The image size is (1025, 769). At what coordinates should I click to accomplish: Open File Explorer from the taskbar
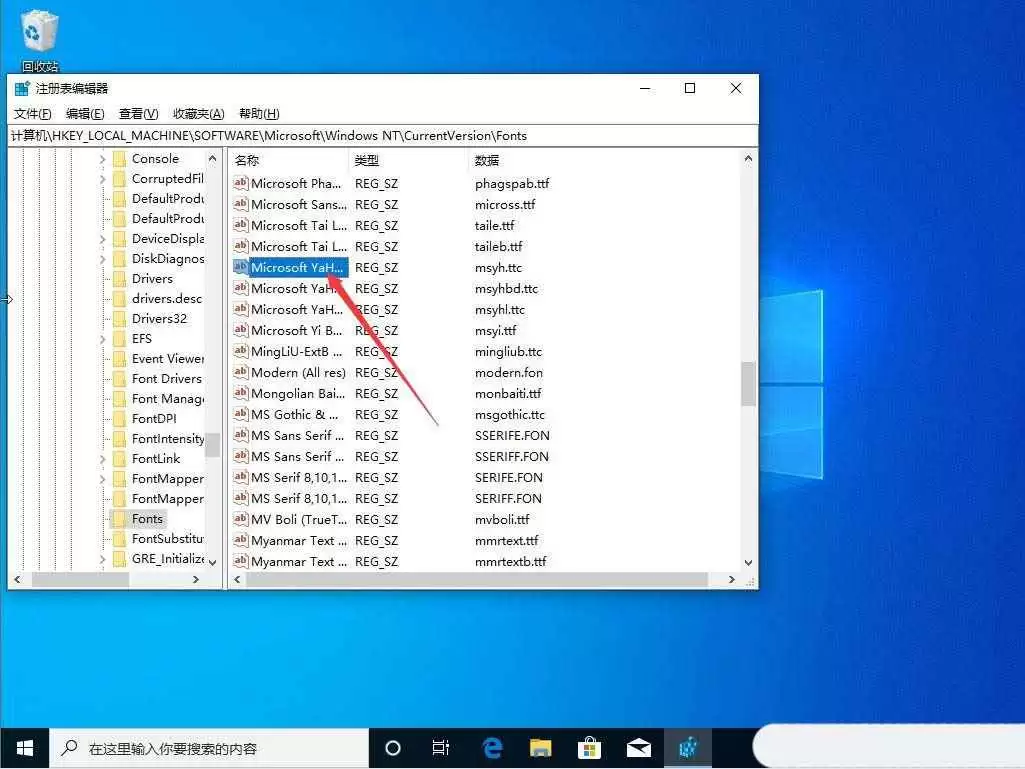pos(540,747)
